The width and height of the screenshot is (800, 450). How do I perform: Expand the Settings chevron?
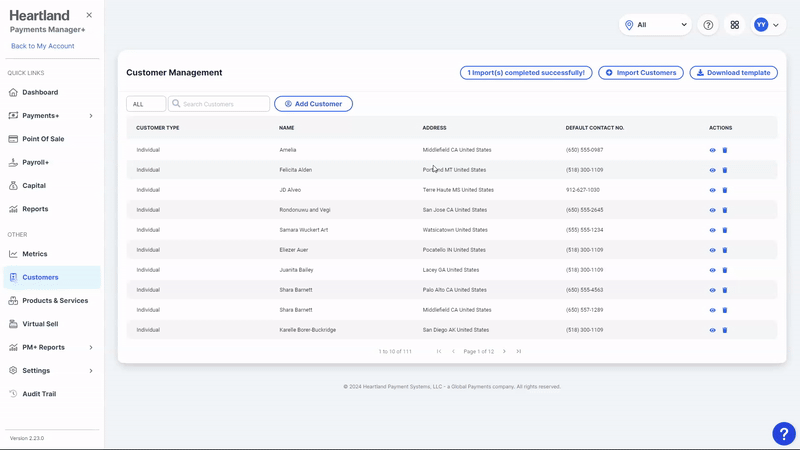pyautogui.click(x=91, y=371)
